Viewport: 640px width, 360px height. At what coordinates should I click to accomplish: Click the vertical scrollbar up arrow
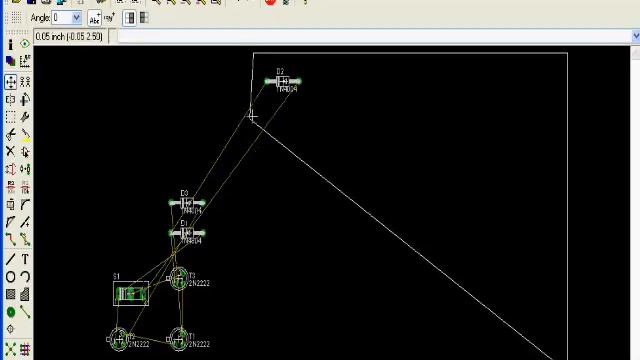point(636,52)
